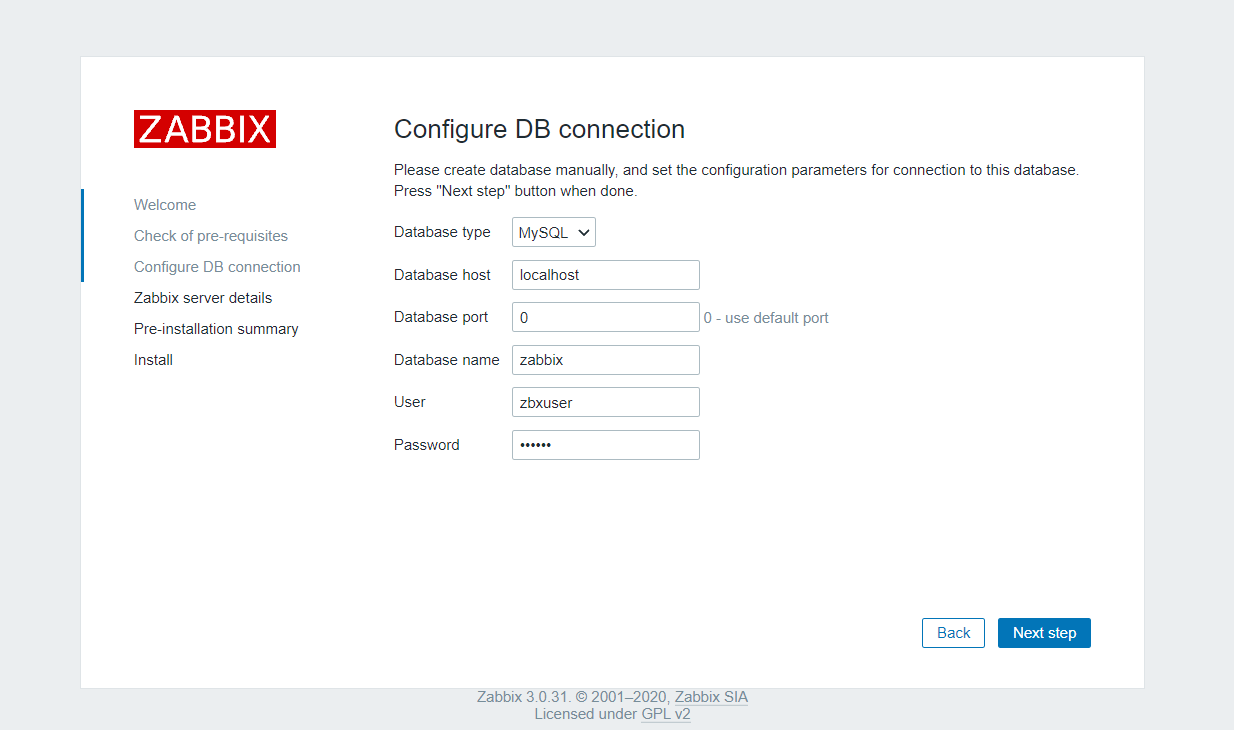Click the User label
Screen dimensions: 1234x730
click(410, 402)
